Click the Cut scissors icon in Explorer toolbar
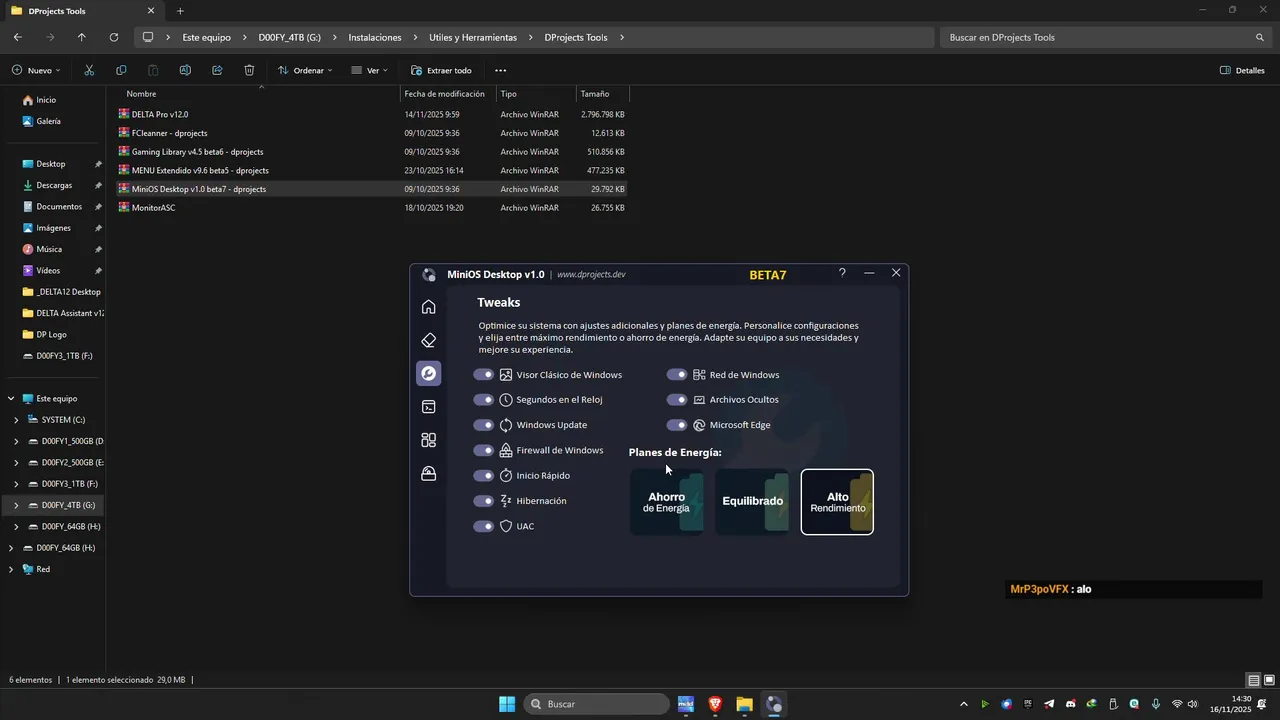Viewport: 1280px width, 720px height. coord(89,70)
